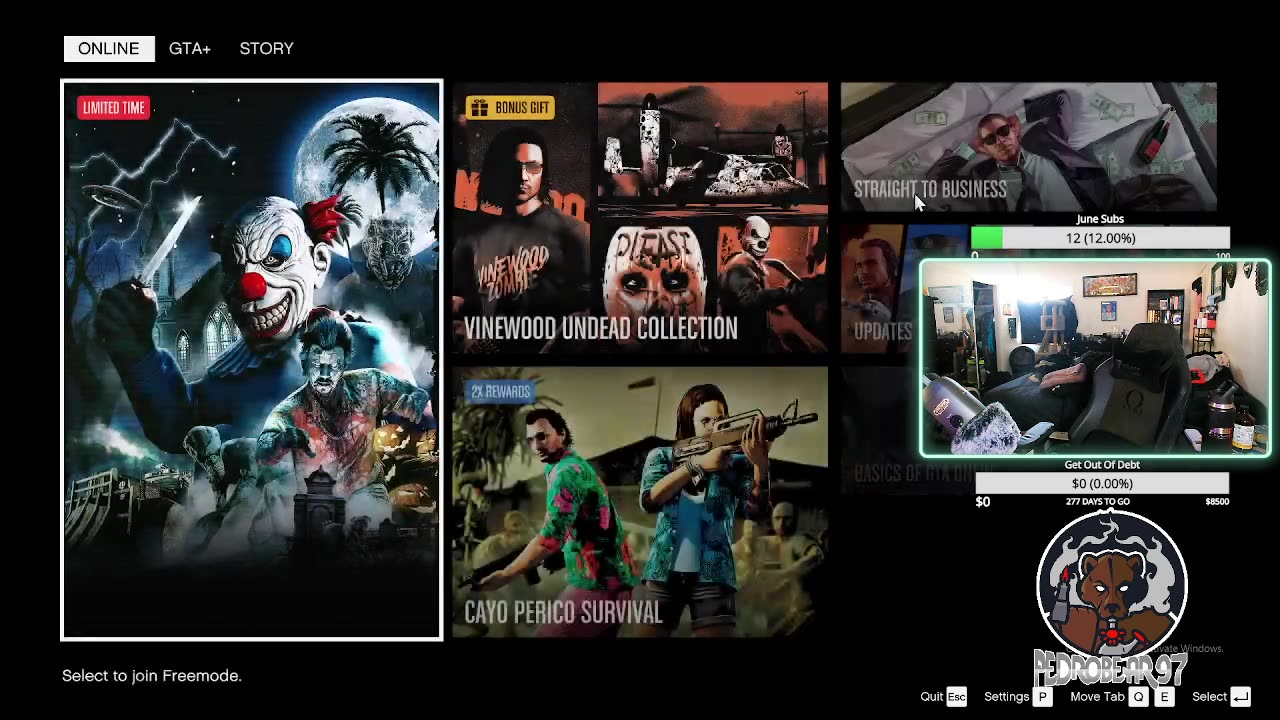Click the 'CAYO PERICO SURVIVAL' title text

[x=563, y=613]
